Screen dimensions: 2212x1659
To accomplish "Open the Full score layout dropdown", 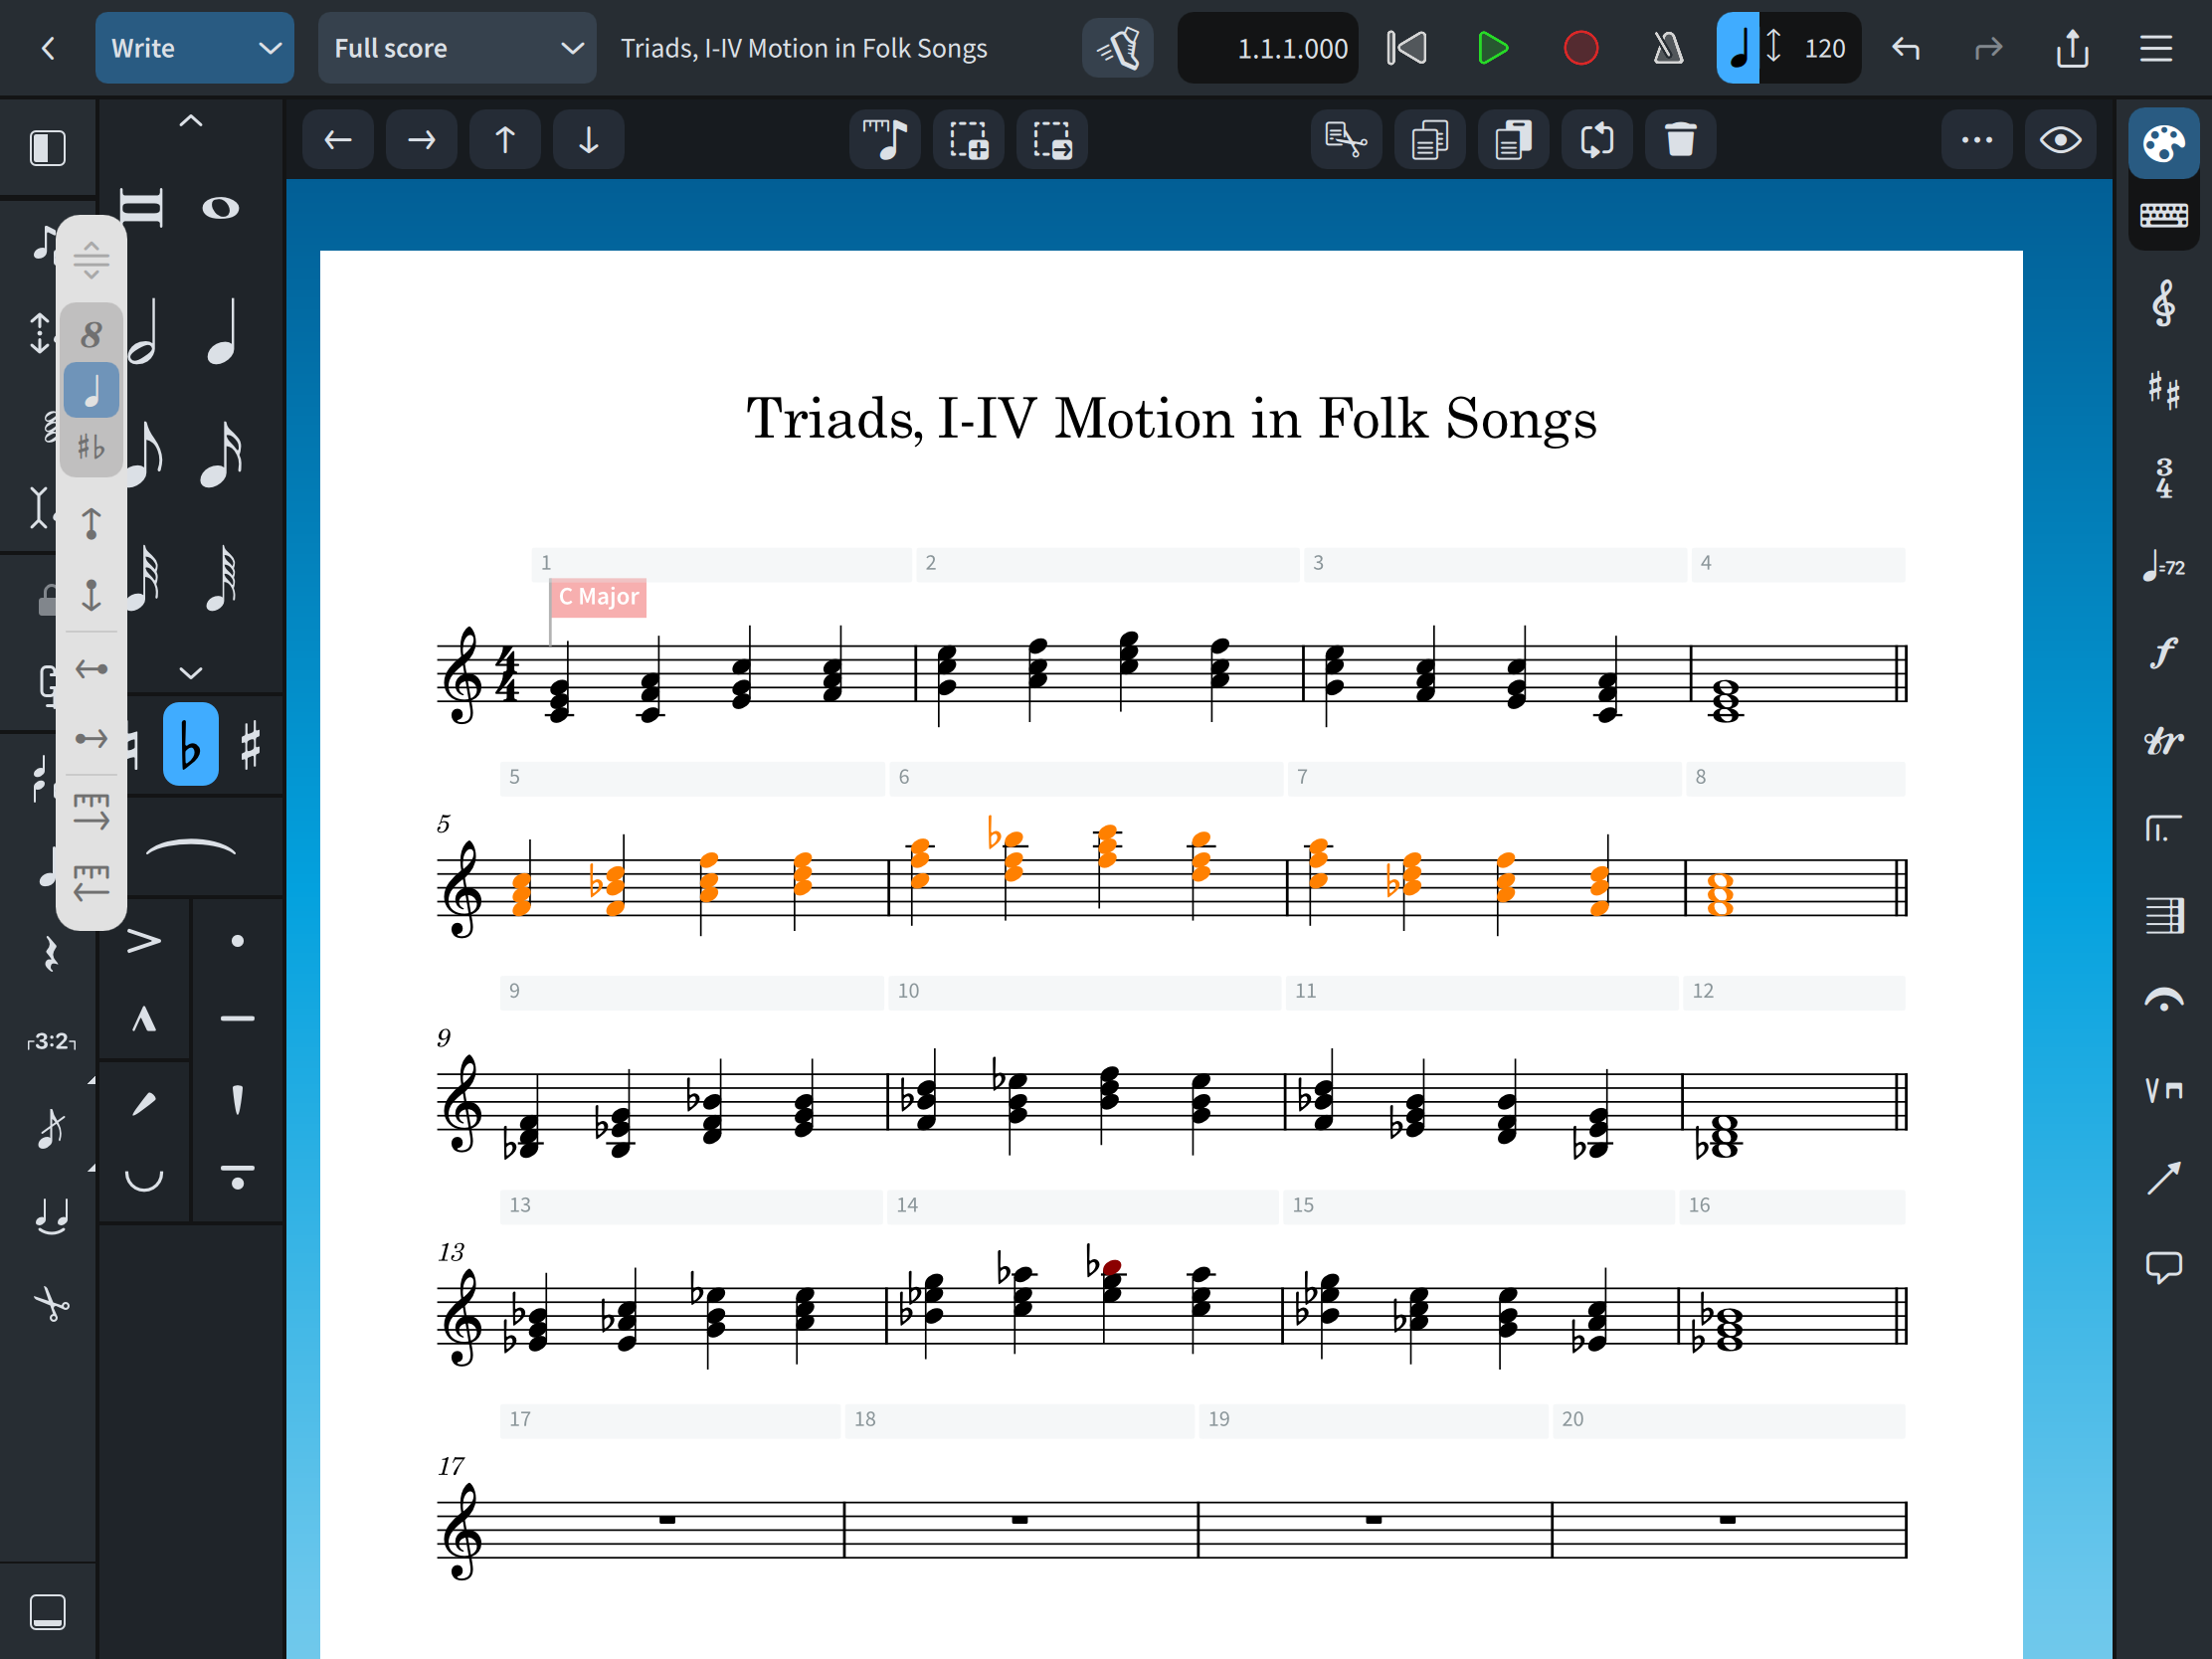I will [456, 47].
